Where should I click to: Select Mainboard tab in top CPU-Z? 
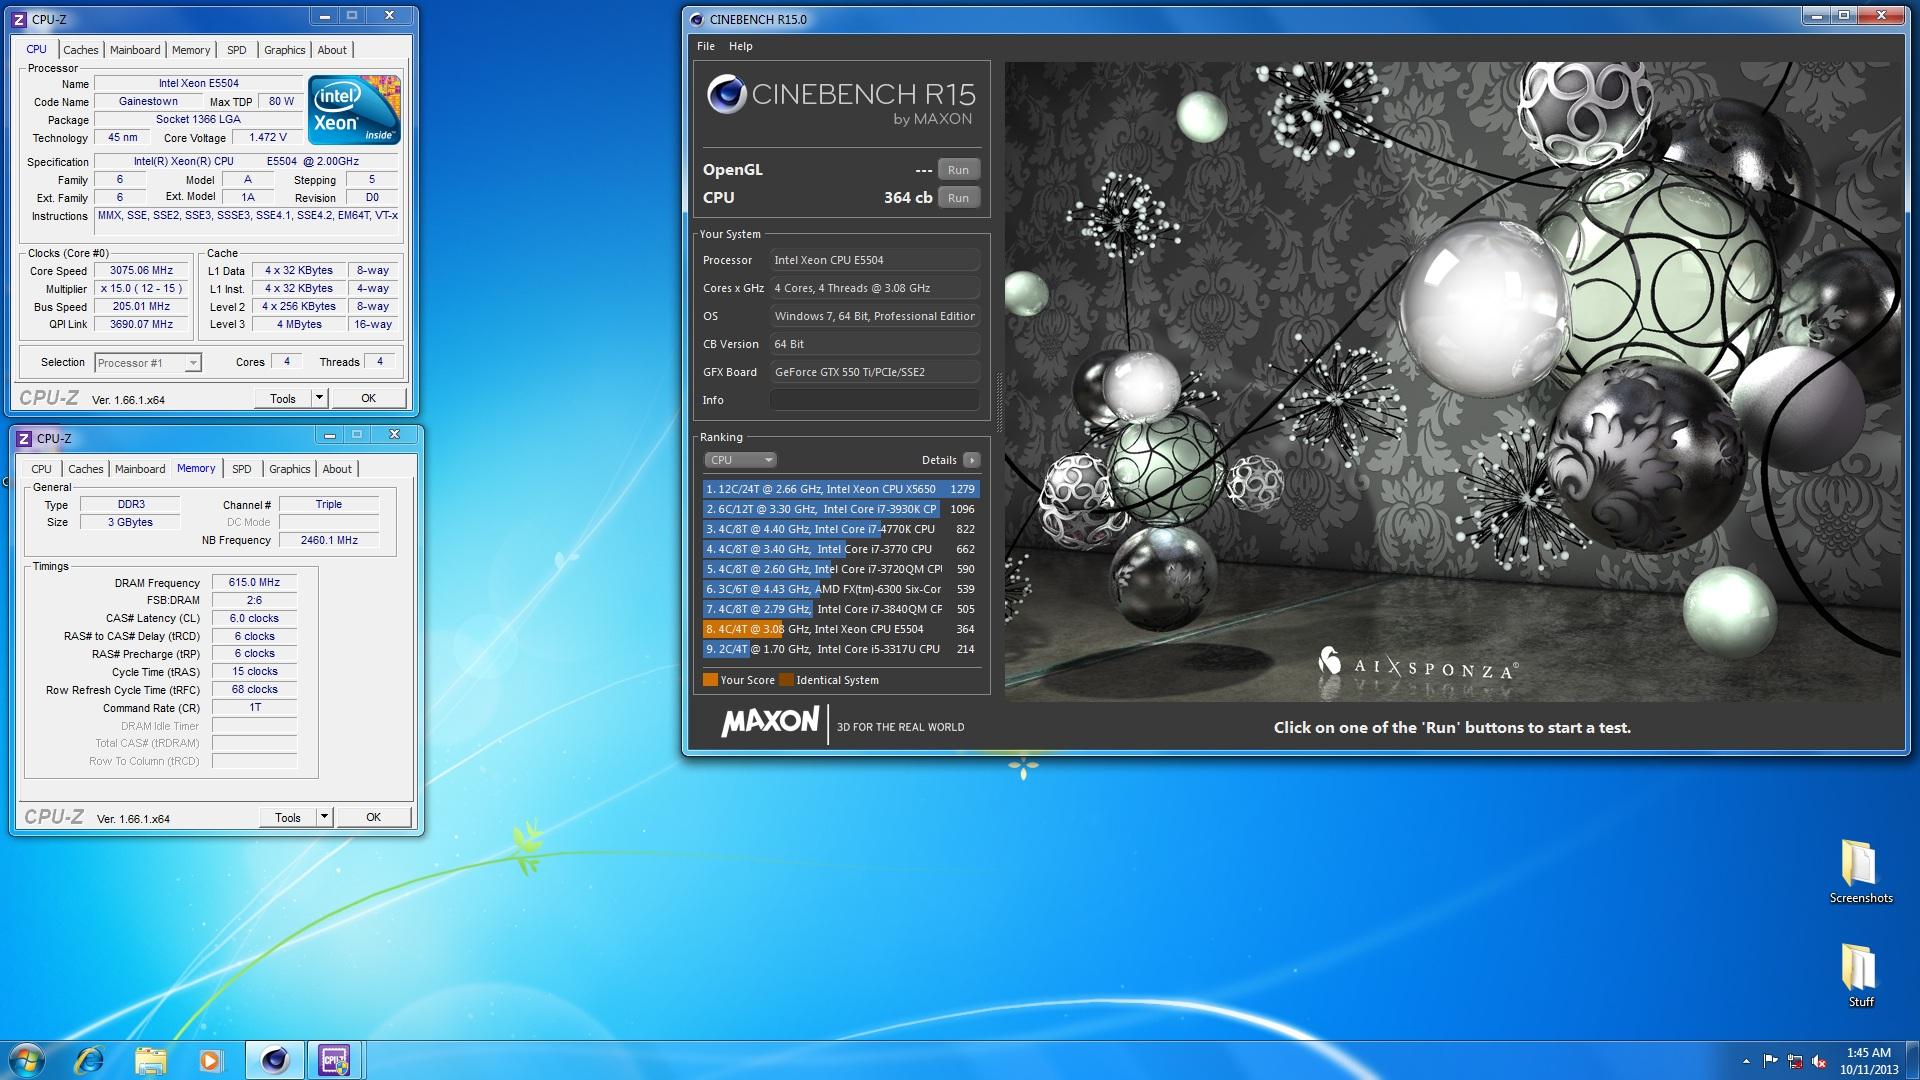pos(135,50)
